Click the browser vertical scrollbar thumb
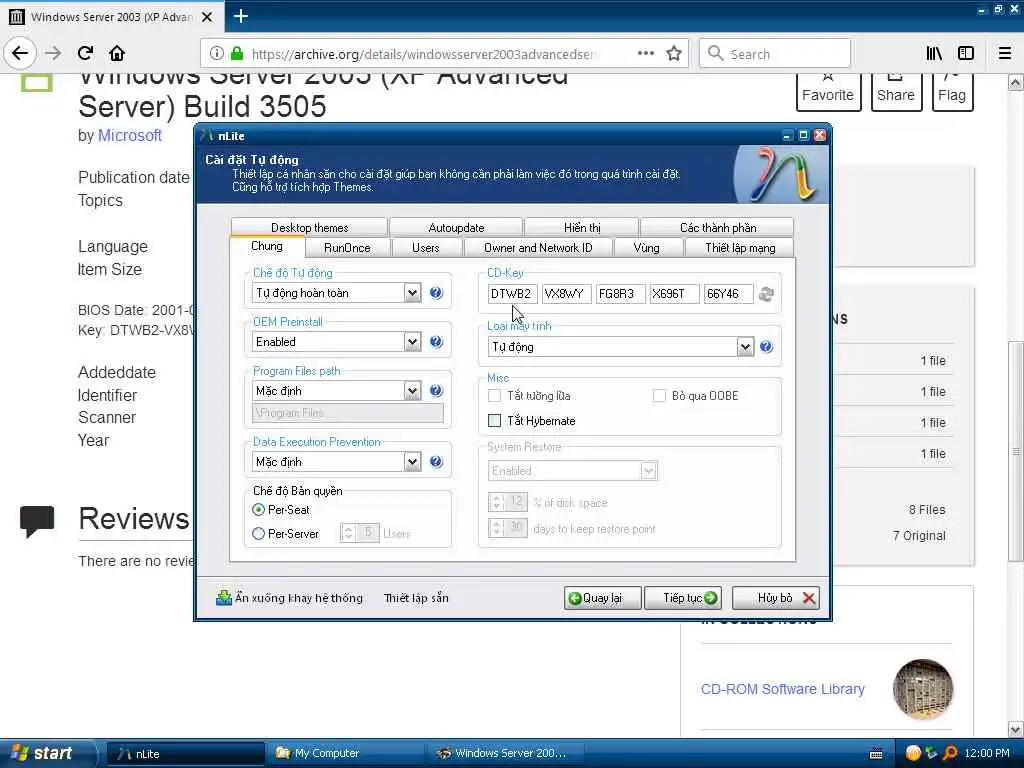 tap(1016, 451)
